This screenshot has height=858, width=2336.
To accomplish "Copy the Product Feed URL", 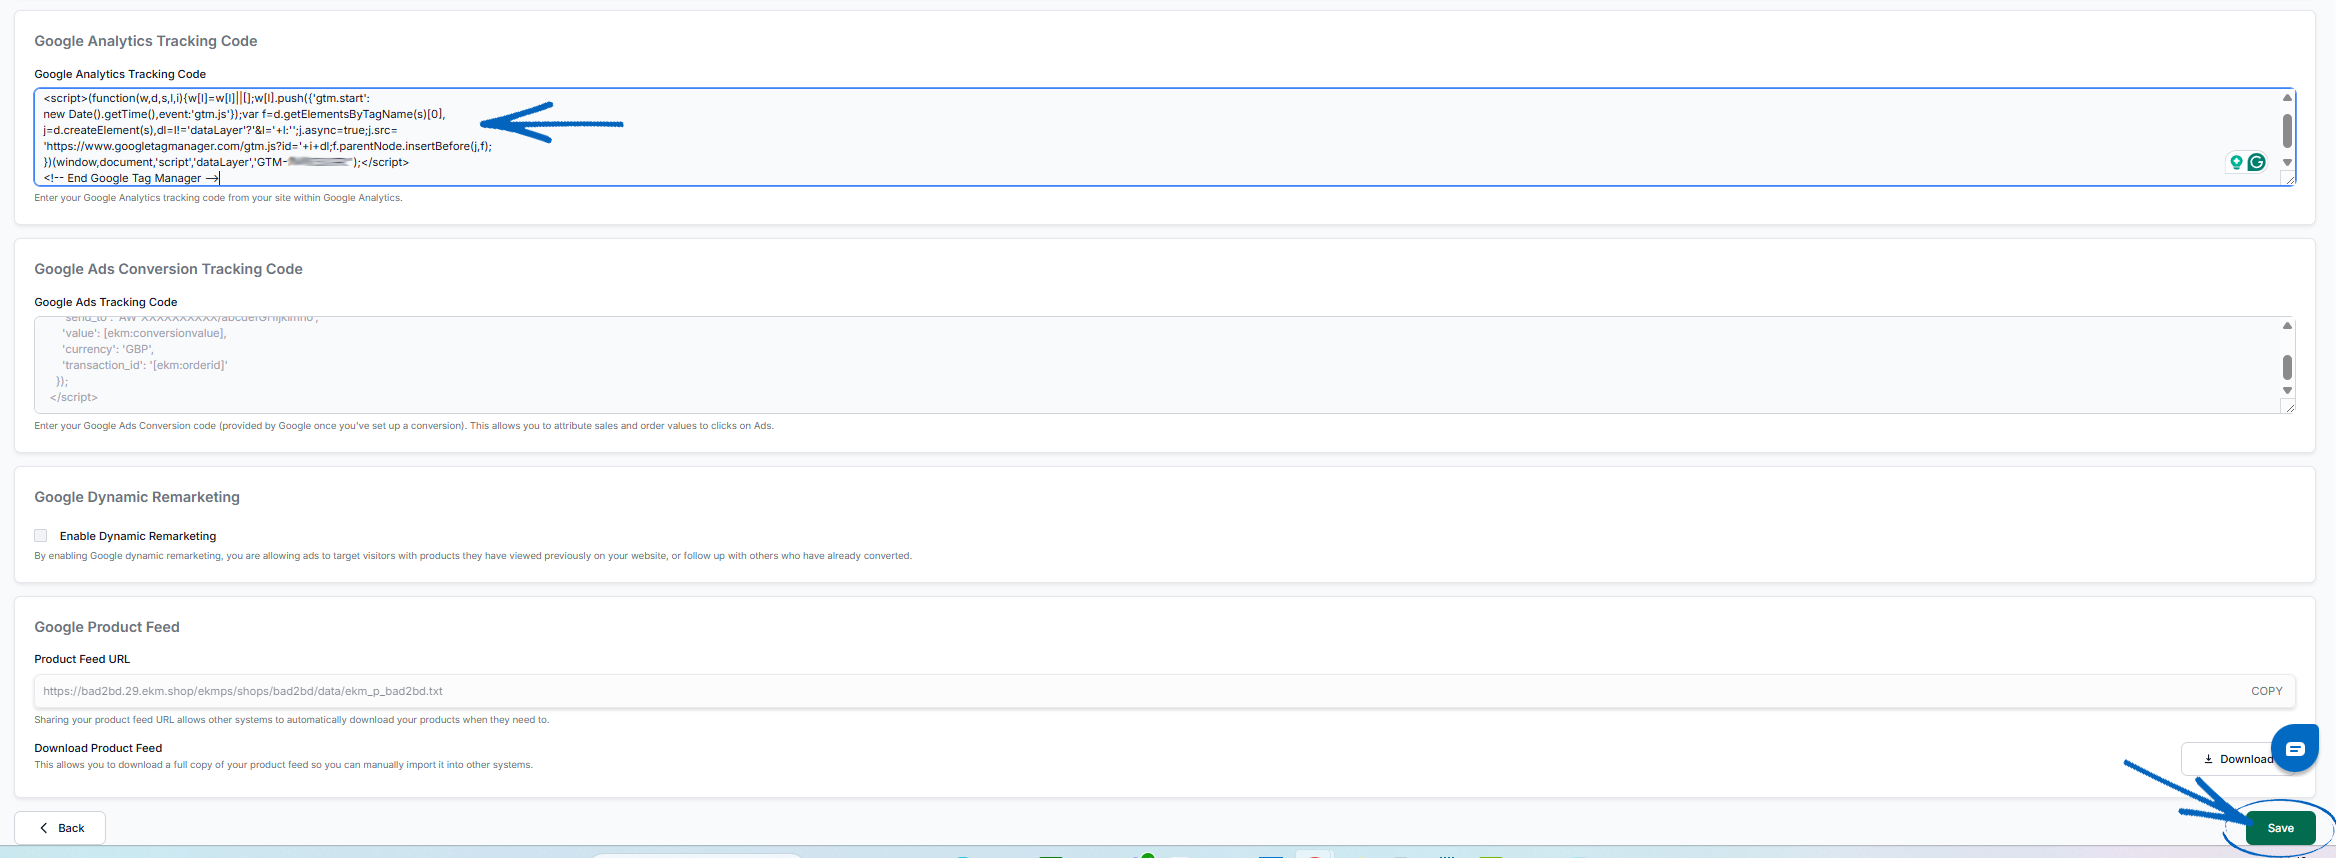I will [2267, 691].
